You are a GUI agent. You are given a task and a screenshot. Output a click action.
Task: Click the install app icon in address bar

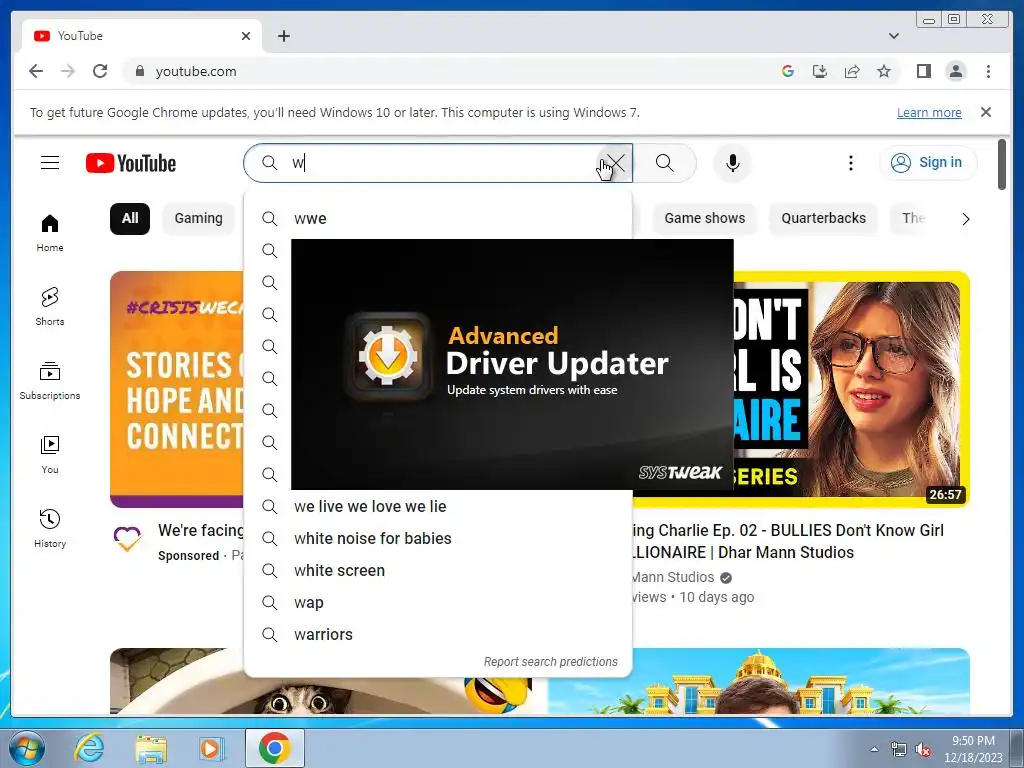[820, 71]
